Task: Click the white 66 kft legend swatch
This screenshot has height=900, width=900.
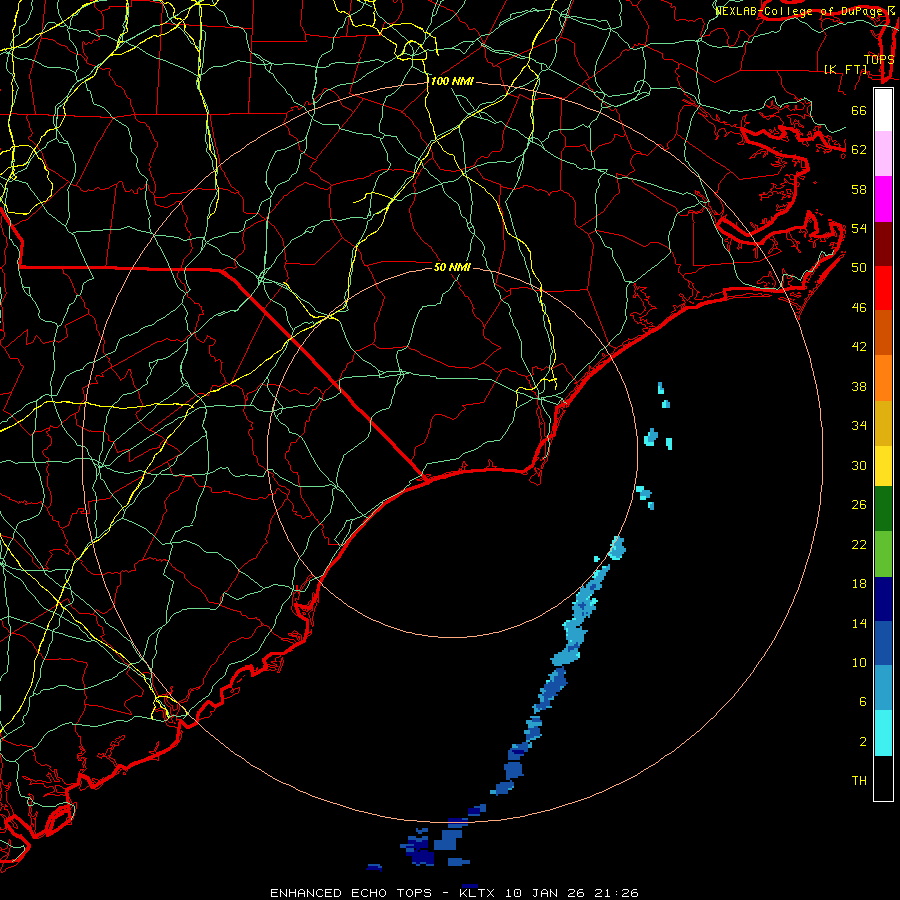Action: [x=883, y=110]
